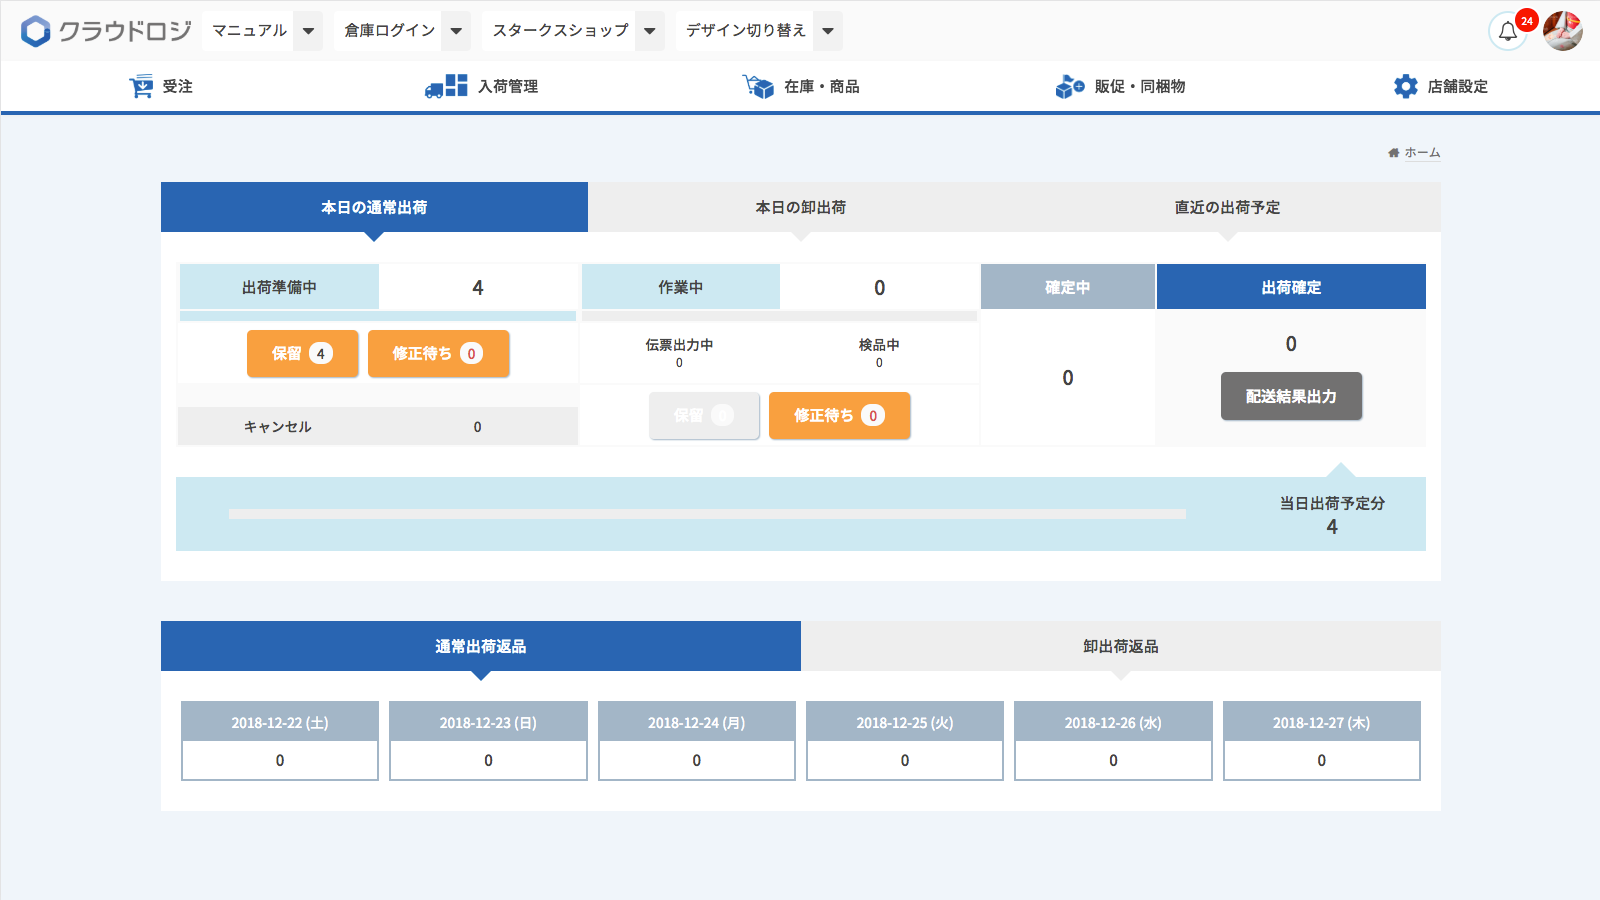Click the キャンセル row
Viewport: 1600px width, 900px height.
(x=378, y=426)
